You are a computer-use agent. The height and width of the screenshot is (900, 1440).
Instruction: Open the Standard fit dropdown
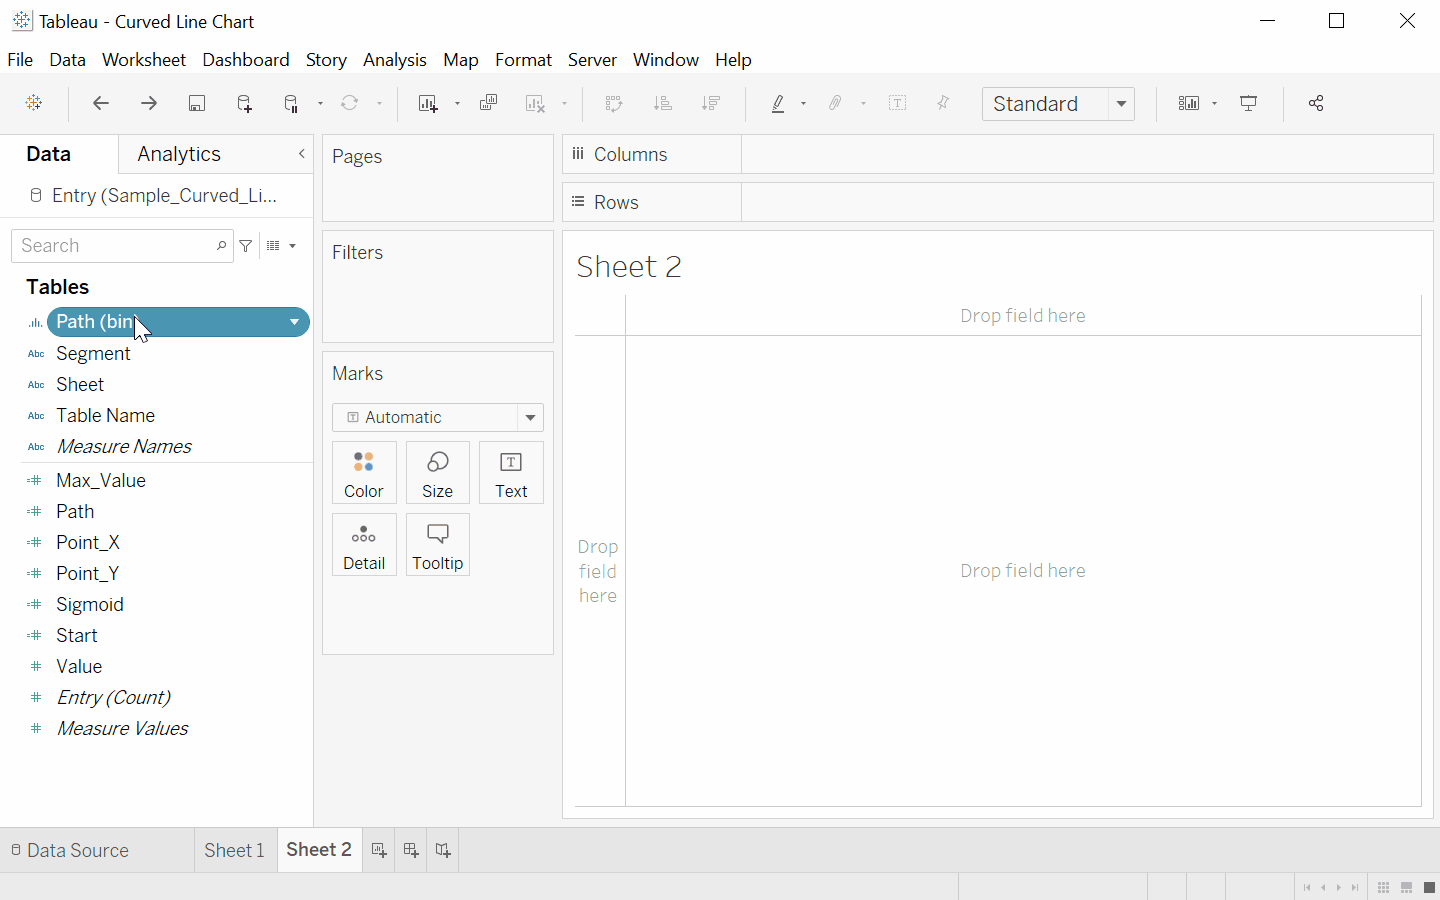point(1122,103)
